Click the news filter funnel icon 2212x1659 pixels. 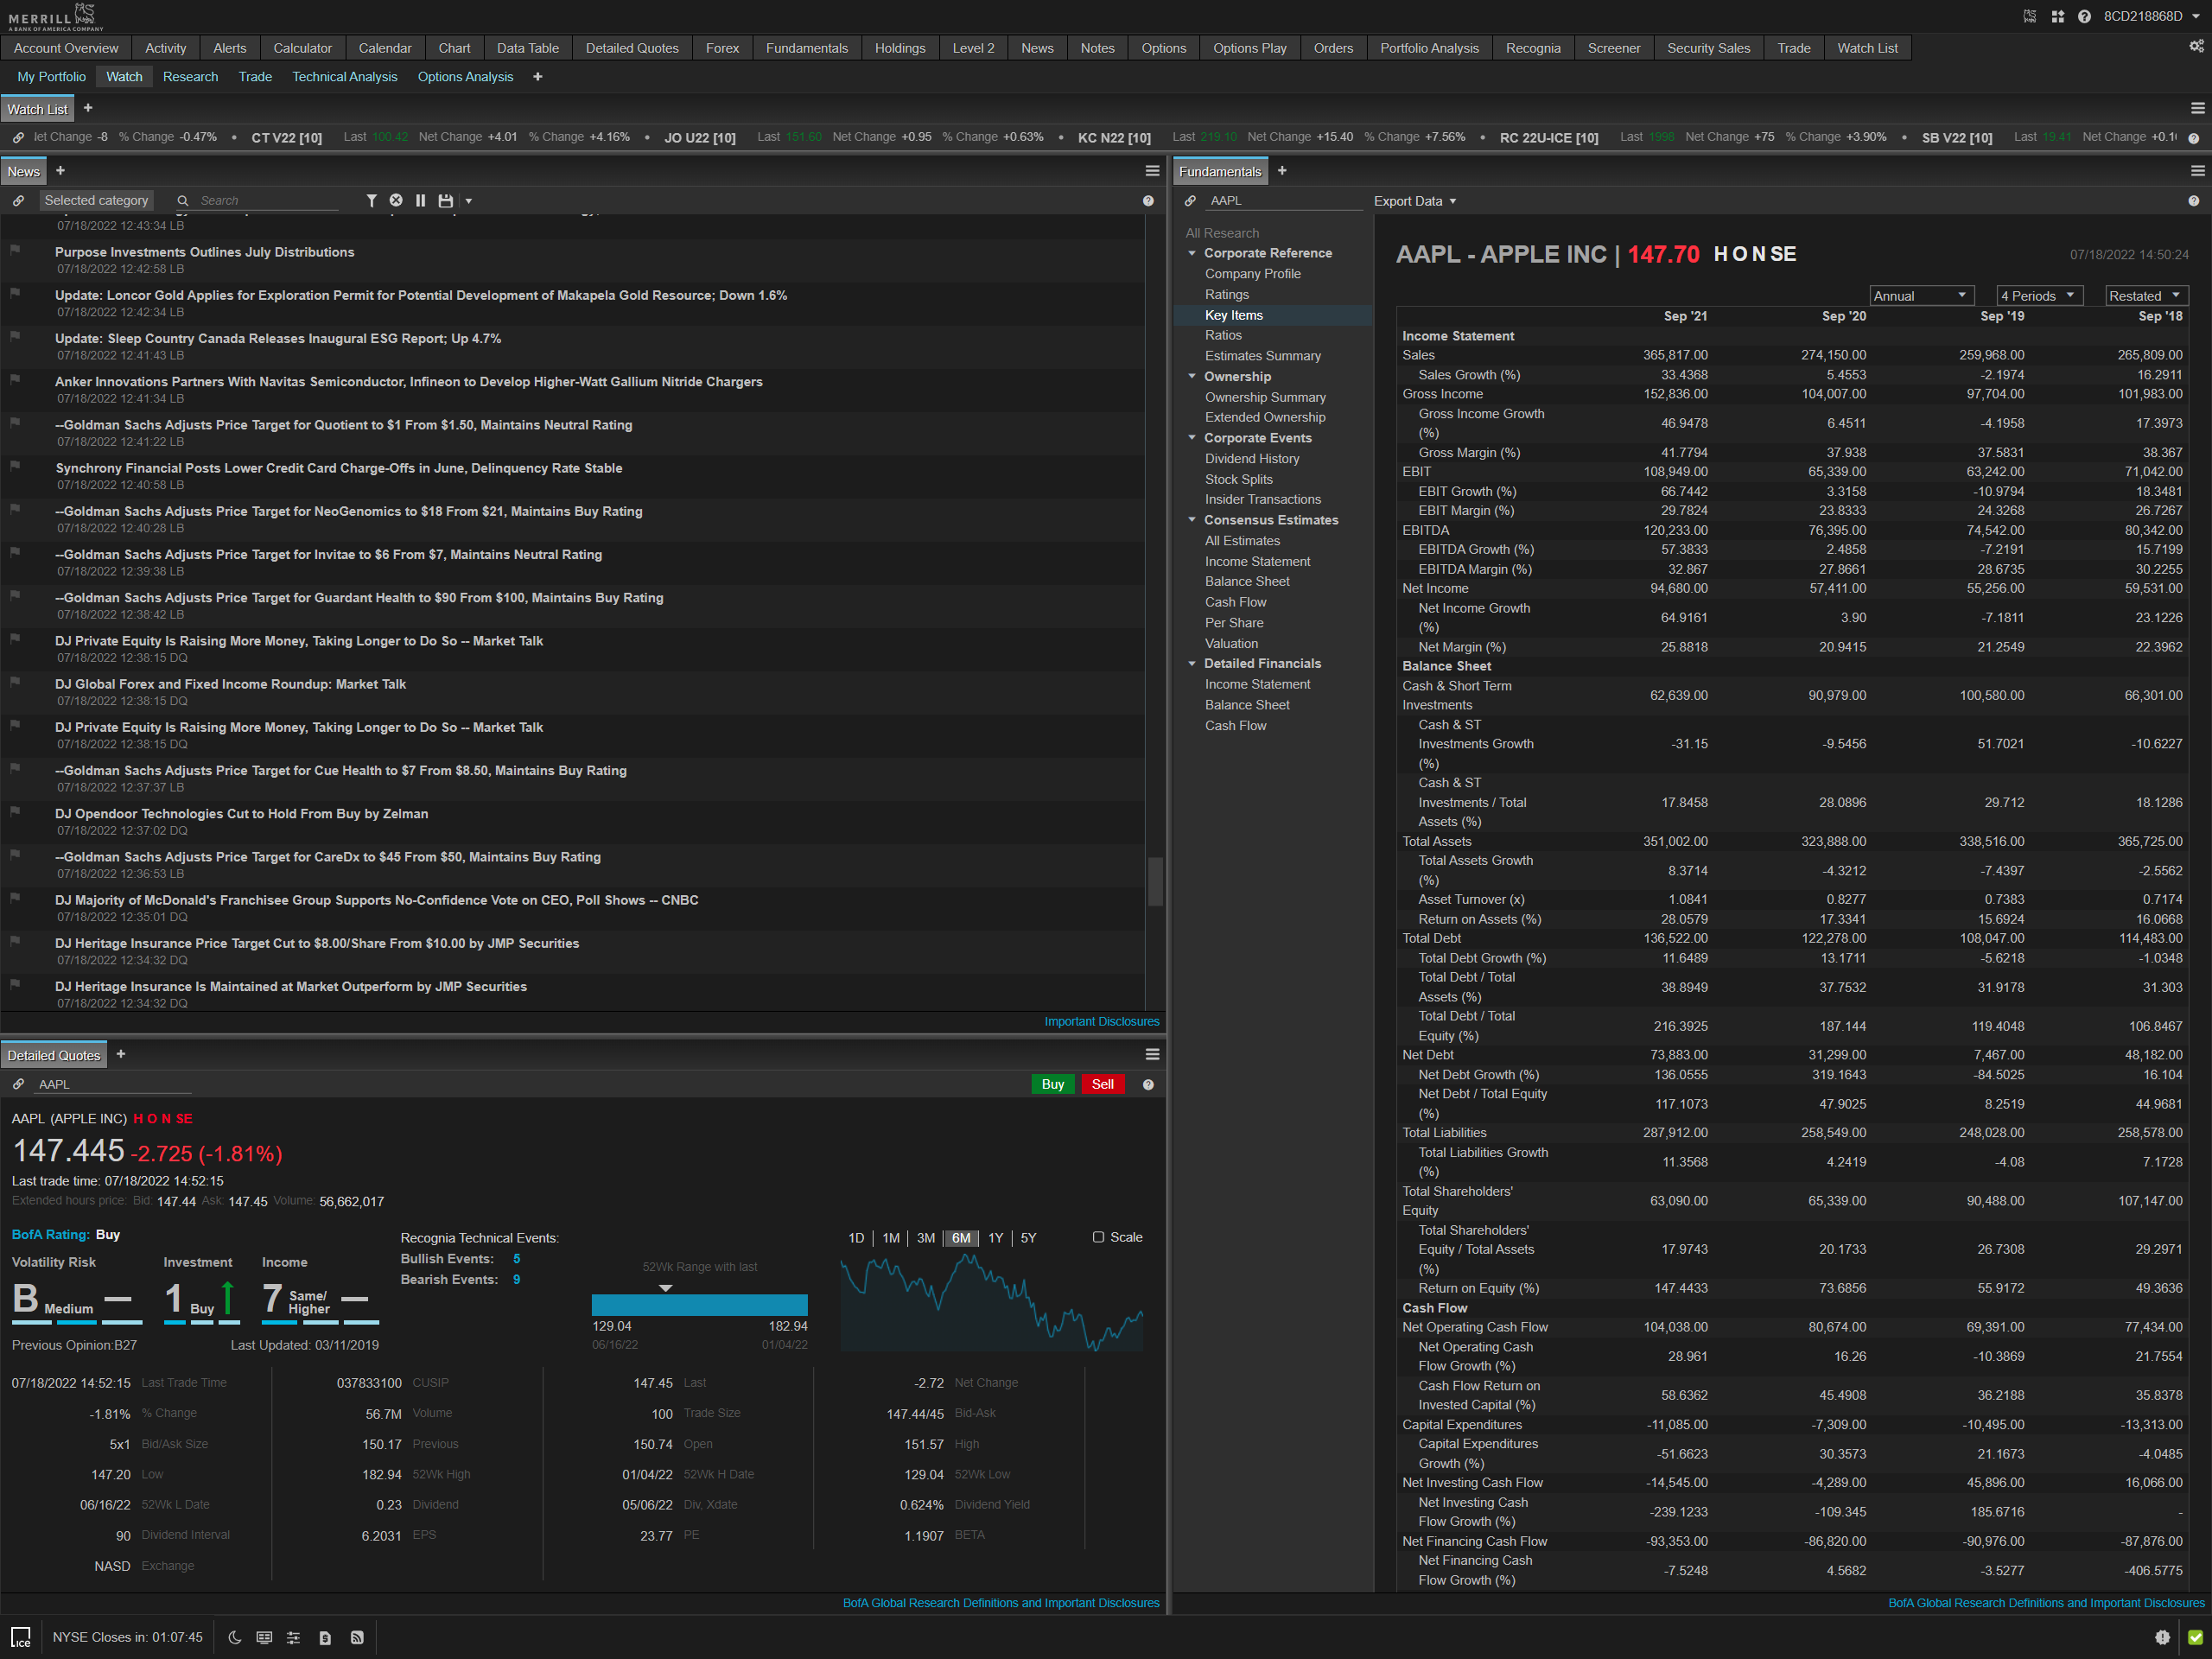point(371,201)
